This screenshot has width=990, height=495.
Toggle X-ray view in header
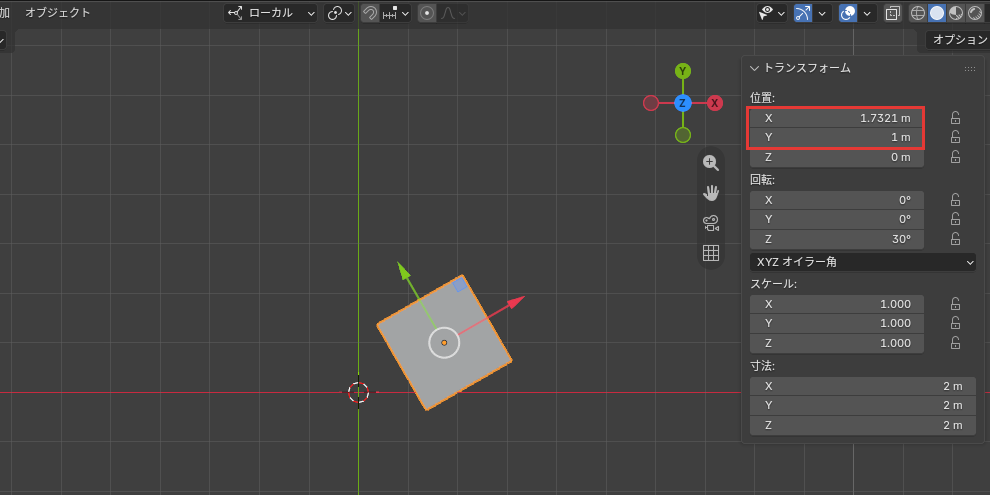[x=892, y=13]
